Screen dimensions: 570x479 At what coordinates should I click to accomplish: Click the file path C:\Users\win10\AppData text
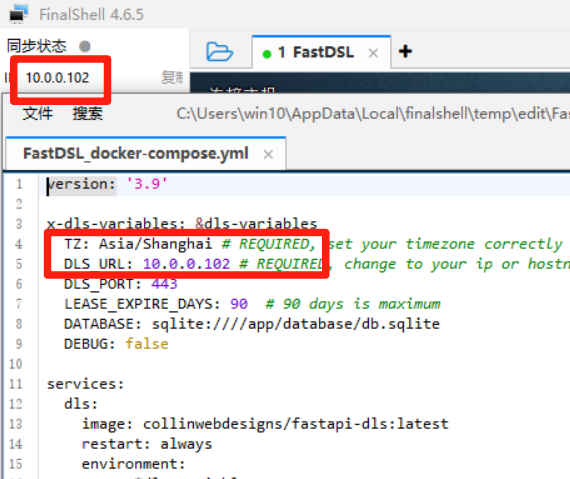point(373,114)
